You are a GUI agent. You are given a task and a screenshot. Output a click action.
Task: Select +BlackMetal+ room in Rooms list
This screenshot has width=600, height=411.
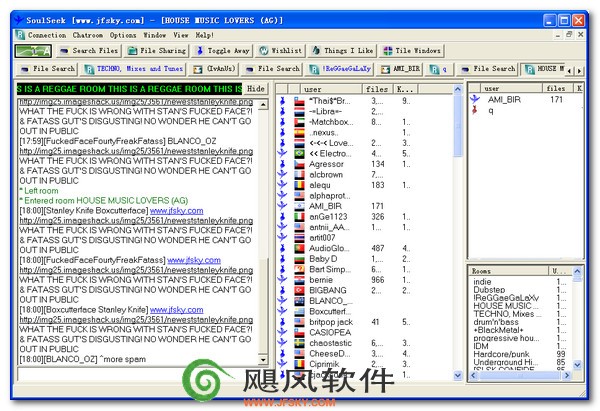pos(498,330)
